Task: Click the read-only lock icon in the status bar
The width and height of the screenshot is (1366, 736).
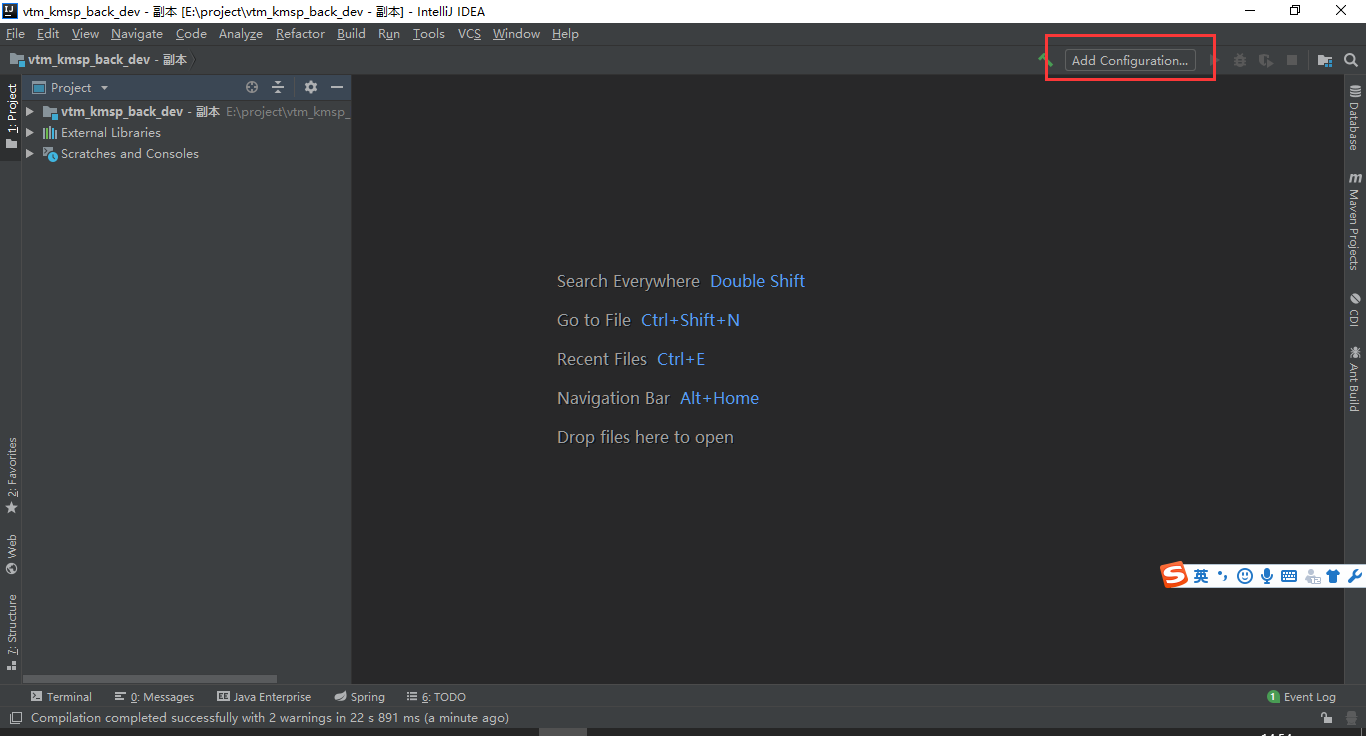Action: (x=1326, y=718)
